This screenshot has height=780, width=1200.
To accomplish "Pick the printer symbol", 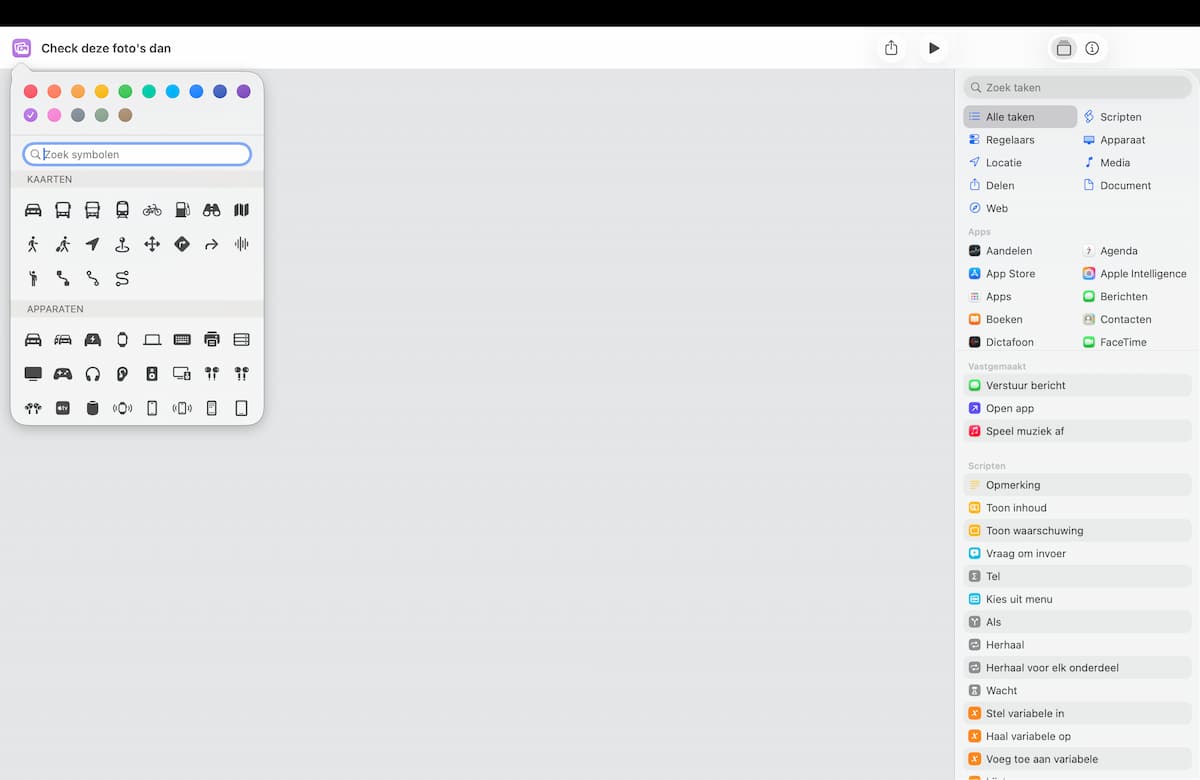I will tap(212, 340).
